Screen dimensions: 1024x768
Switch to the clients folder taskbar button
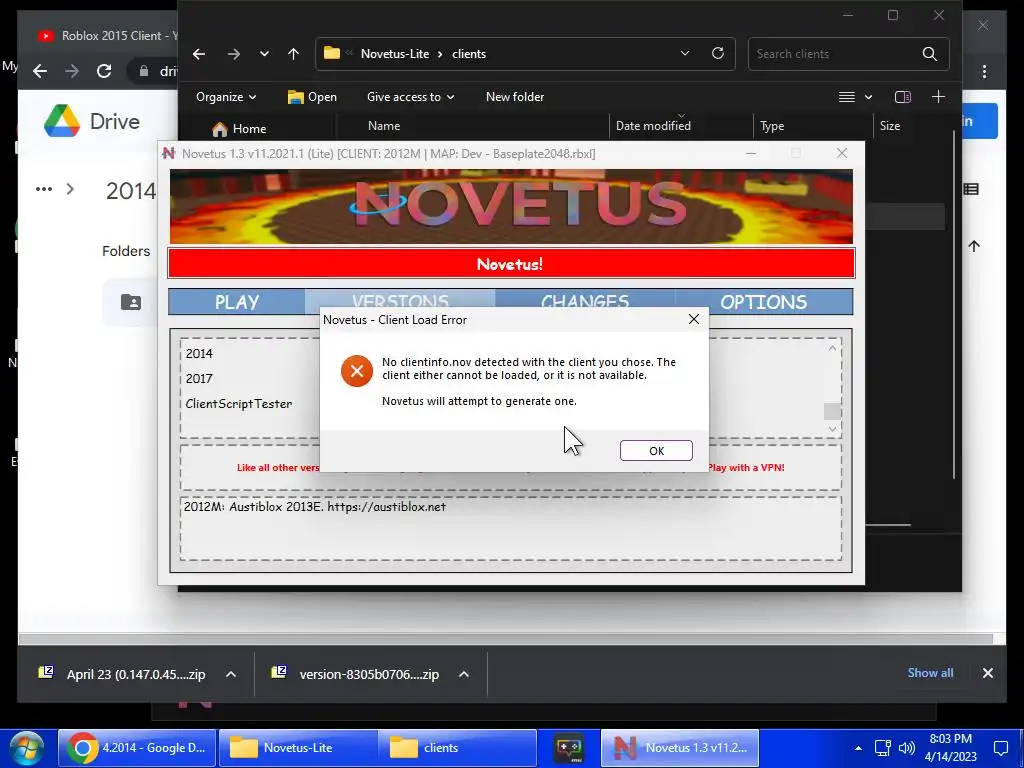(457, 748)
